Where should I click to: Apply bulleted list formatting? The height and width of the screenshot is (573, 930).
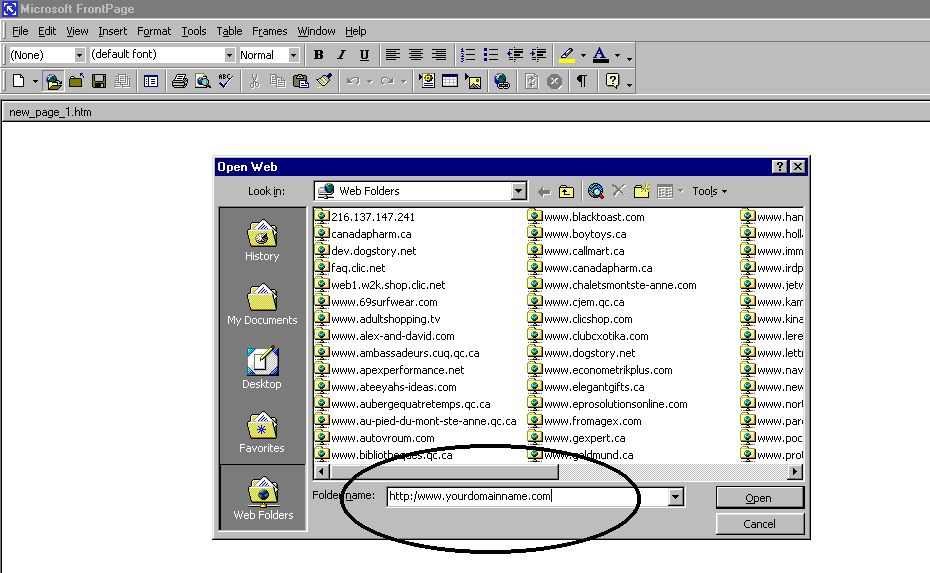(x=491, y=55)
